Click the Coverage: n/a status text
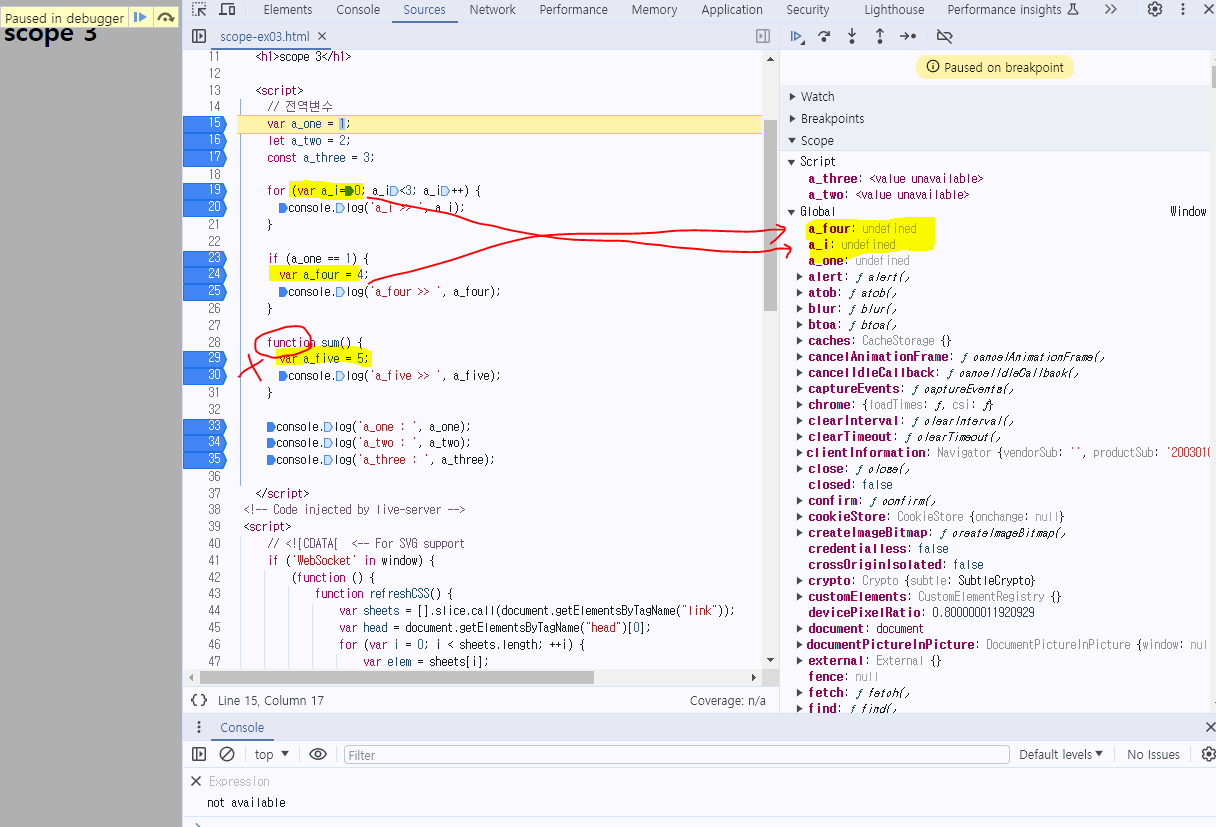 [728, 701]
